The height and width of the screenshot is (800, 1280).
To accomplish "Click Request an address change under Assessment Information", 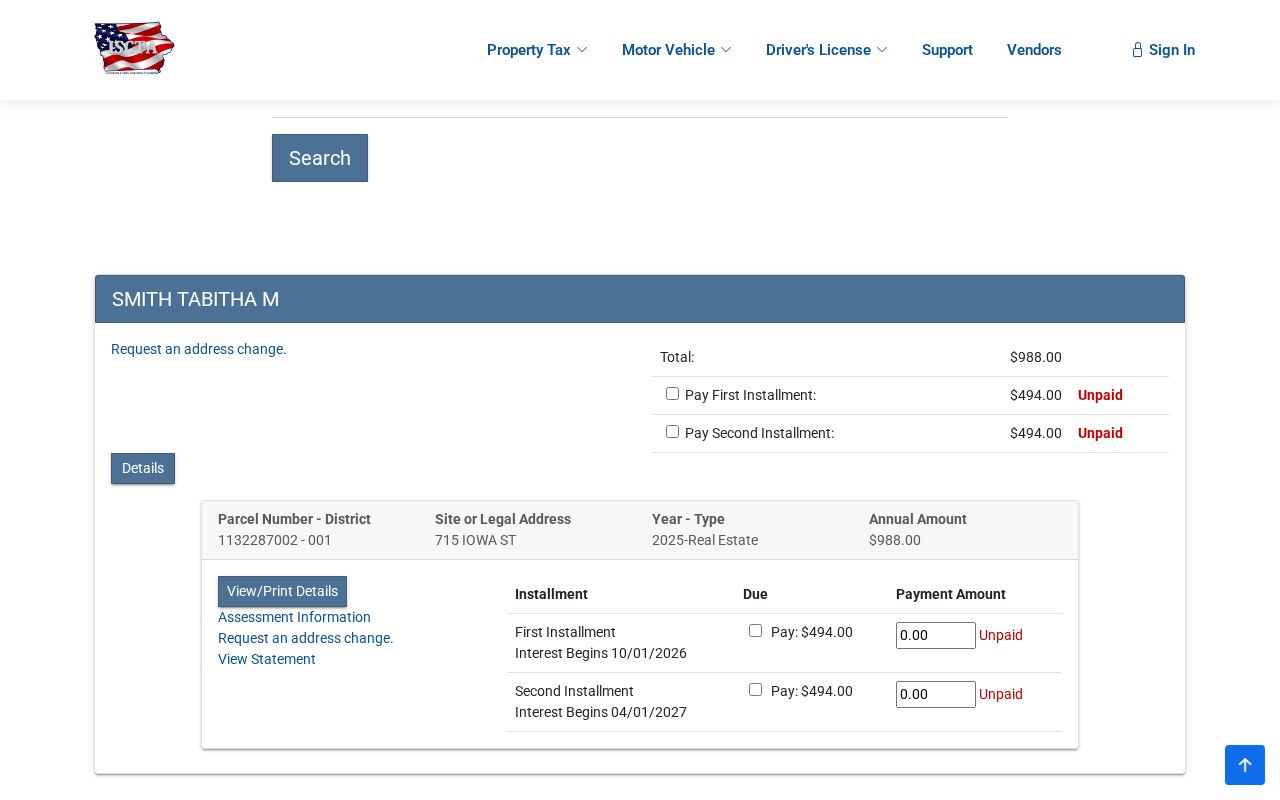I will click(x=306, y=638).
